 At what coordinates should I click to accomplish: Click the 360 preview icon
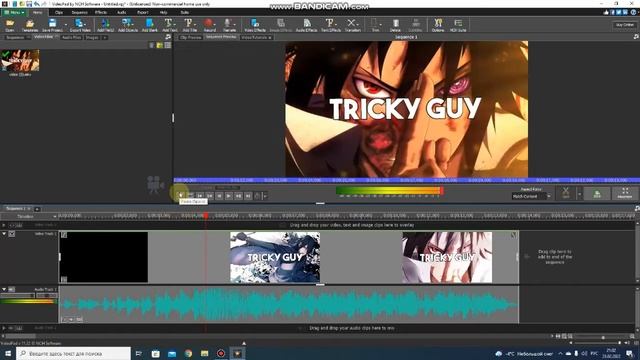click(x=597, y=193)
